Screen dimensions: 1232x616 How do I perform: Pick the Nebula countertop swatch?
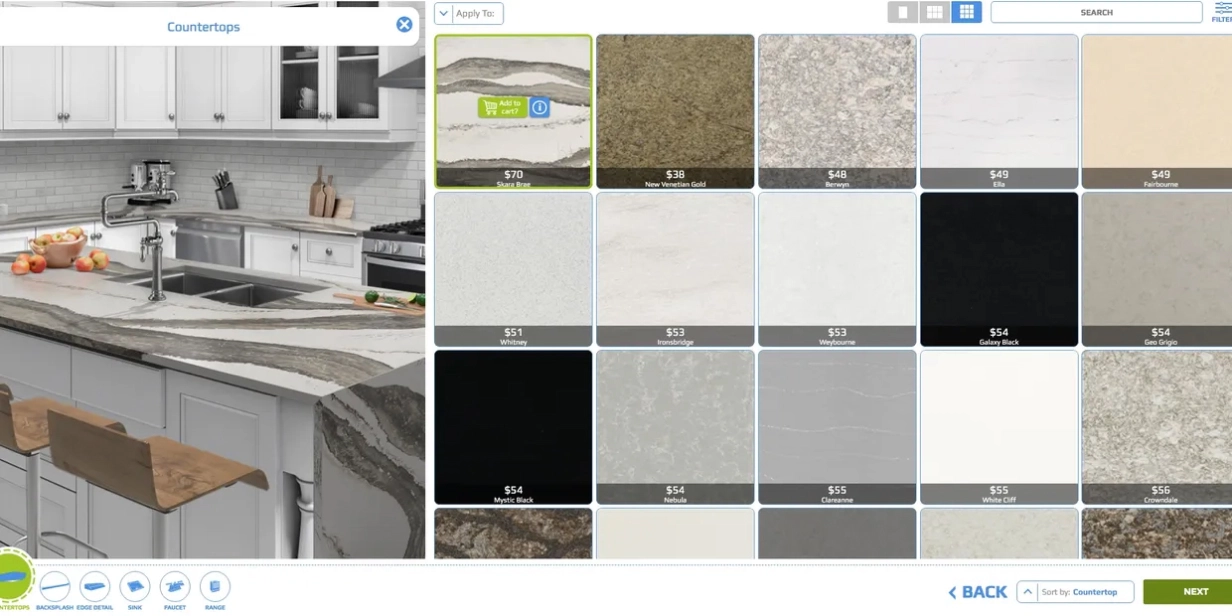pyautogui.click(x=675, y=427)
